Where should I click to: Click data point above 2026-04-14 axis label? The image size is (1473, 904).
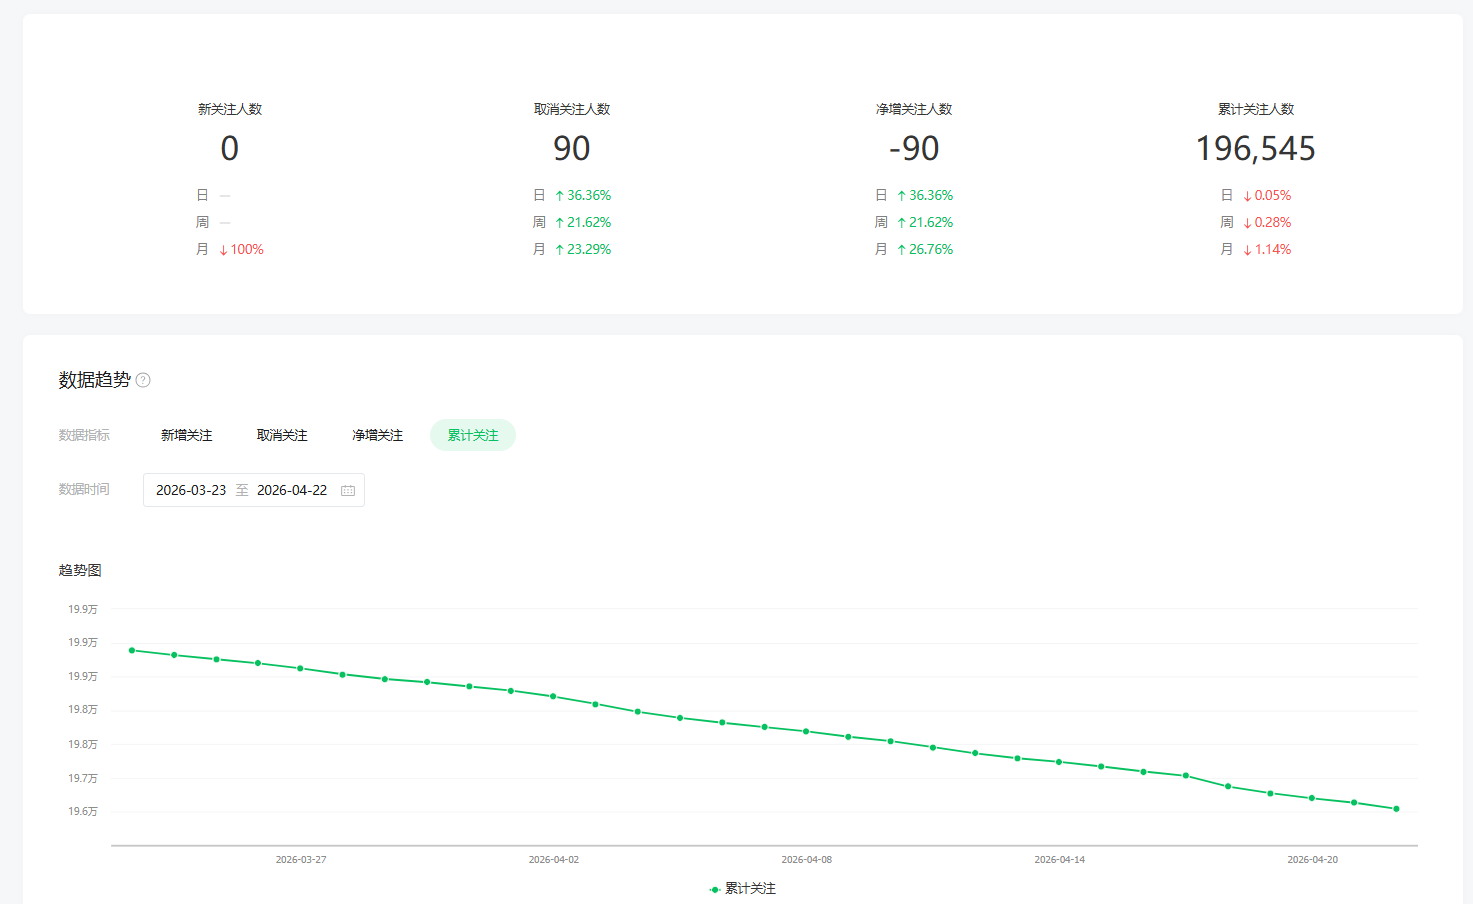coord(1059,762)
